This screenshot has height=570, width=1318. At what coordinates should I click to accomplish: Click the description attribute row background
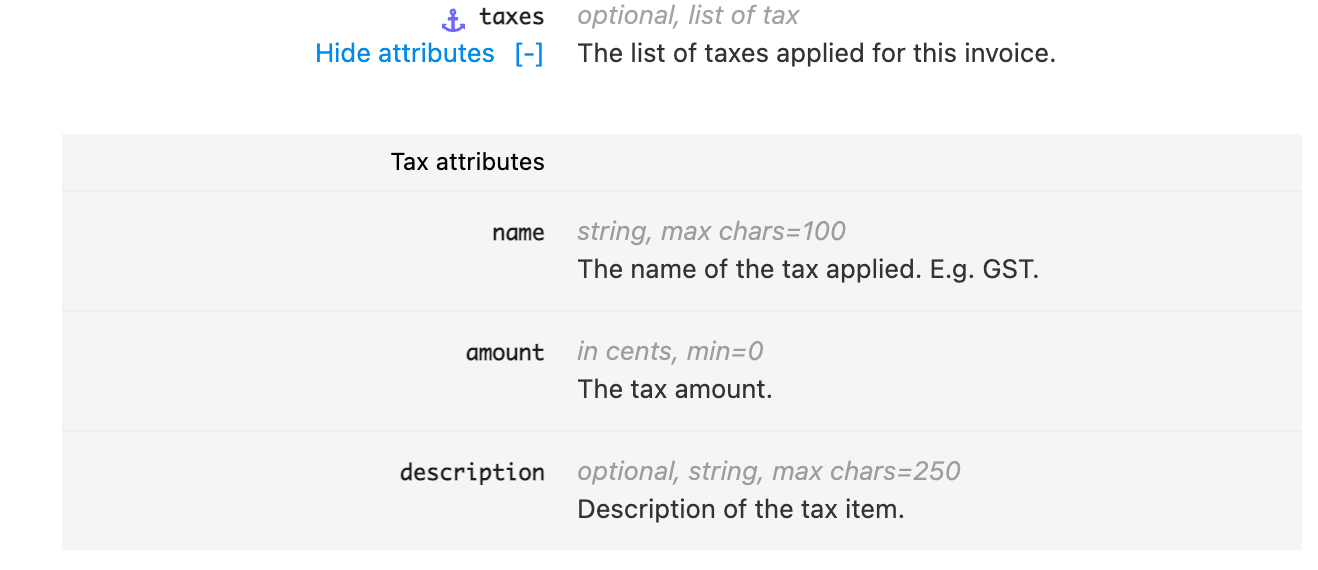(682, 490)
